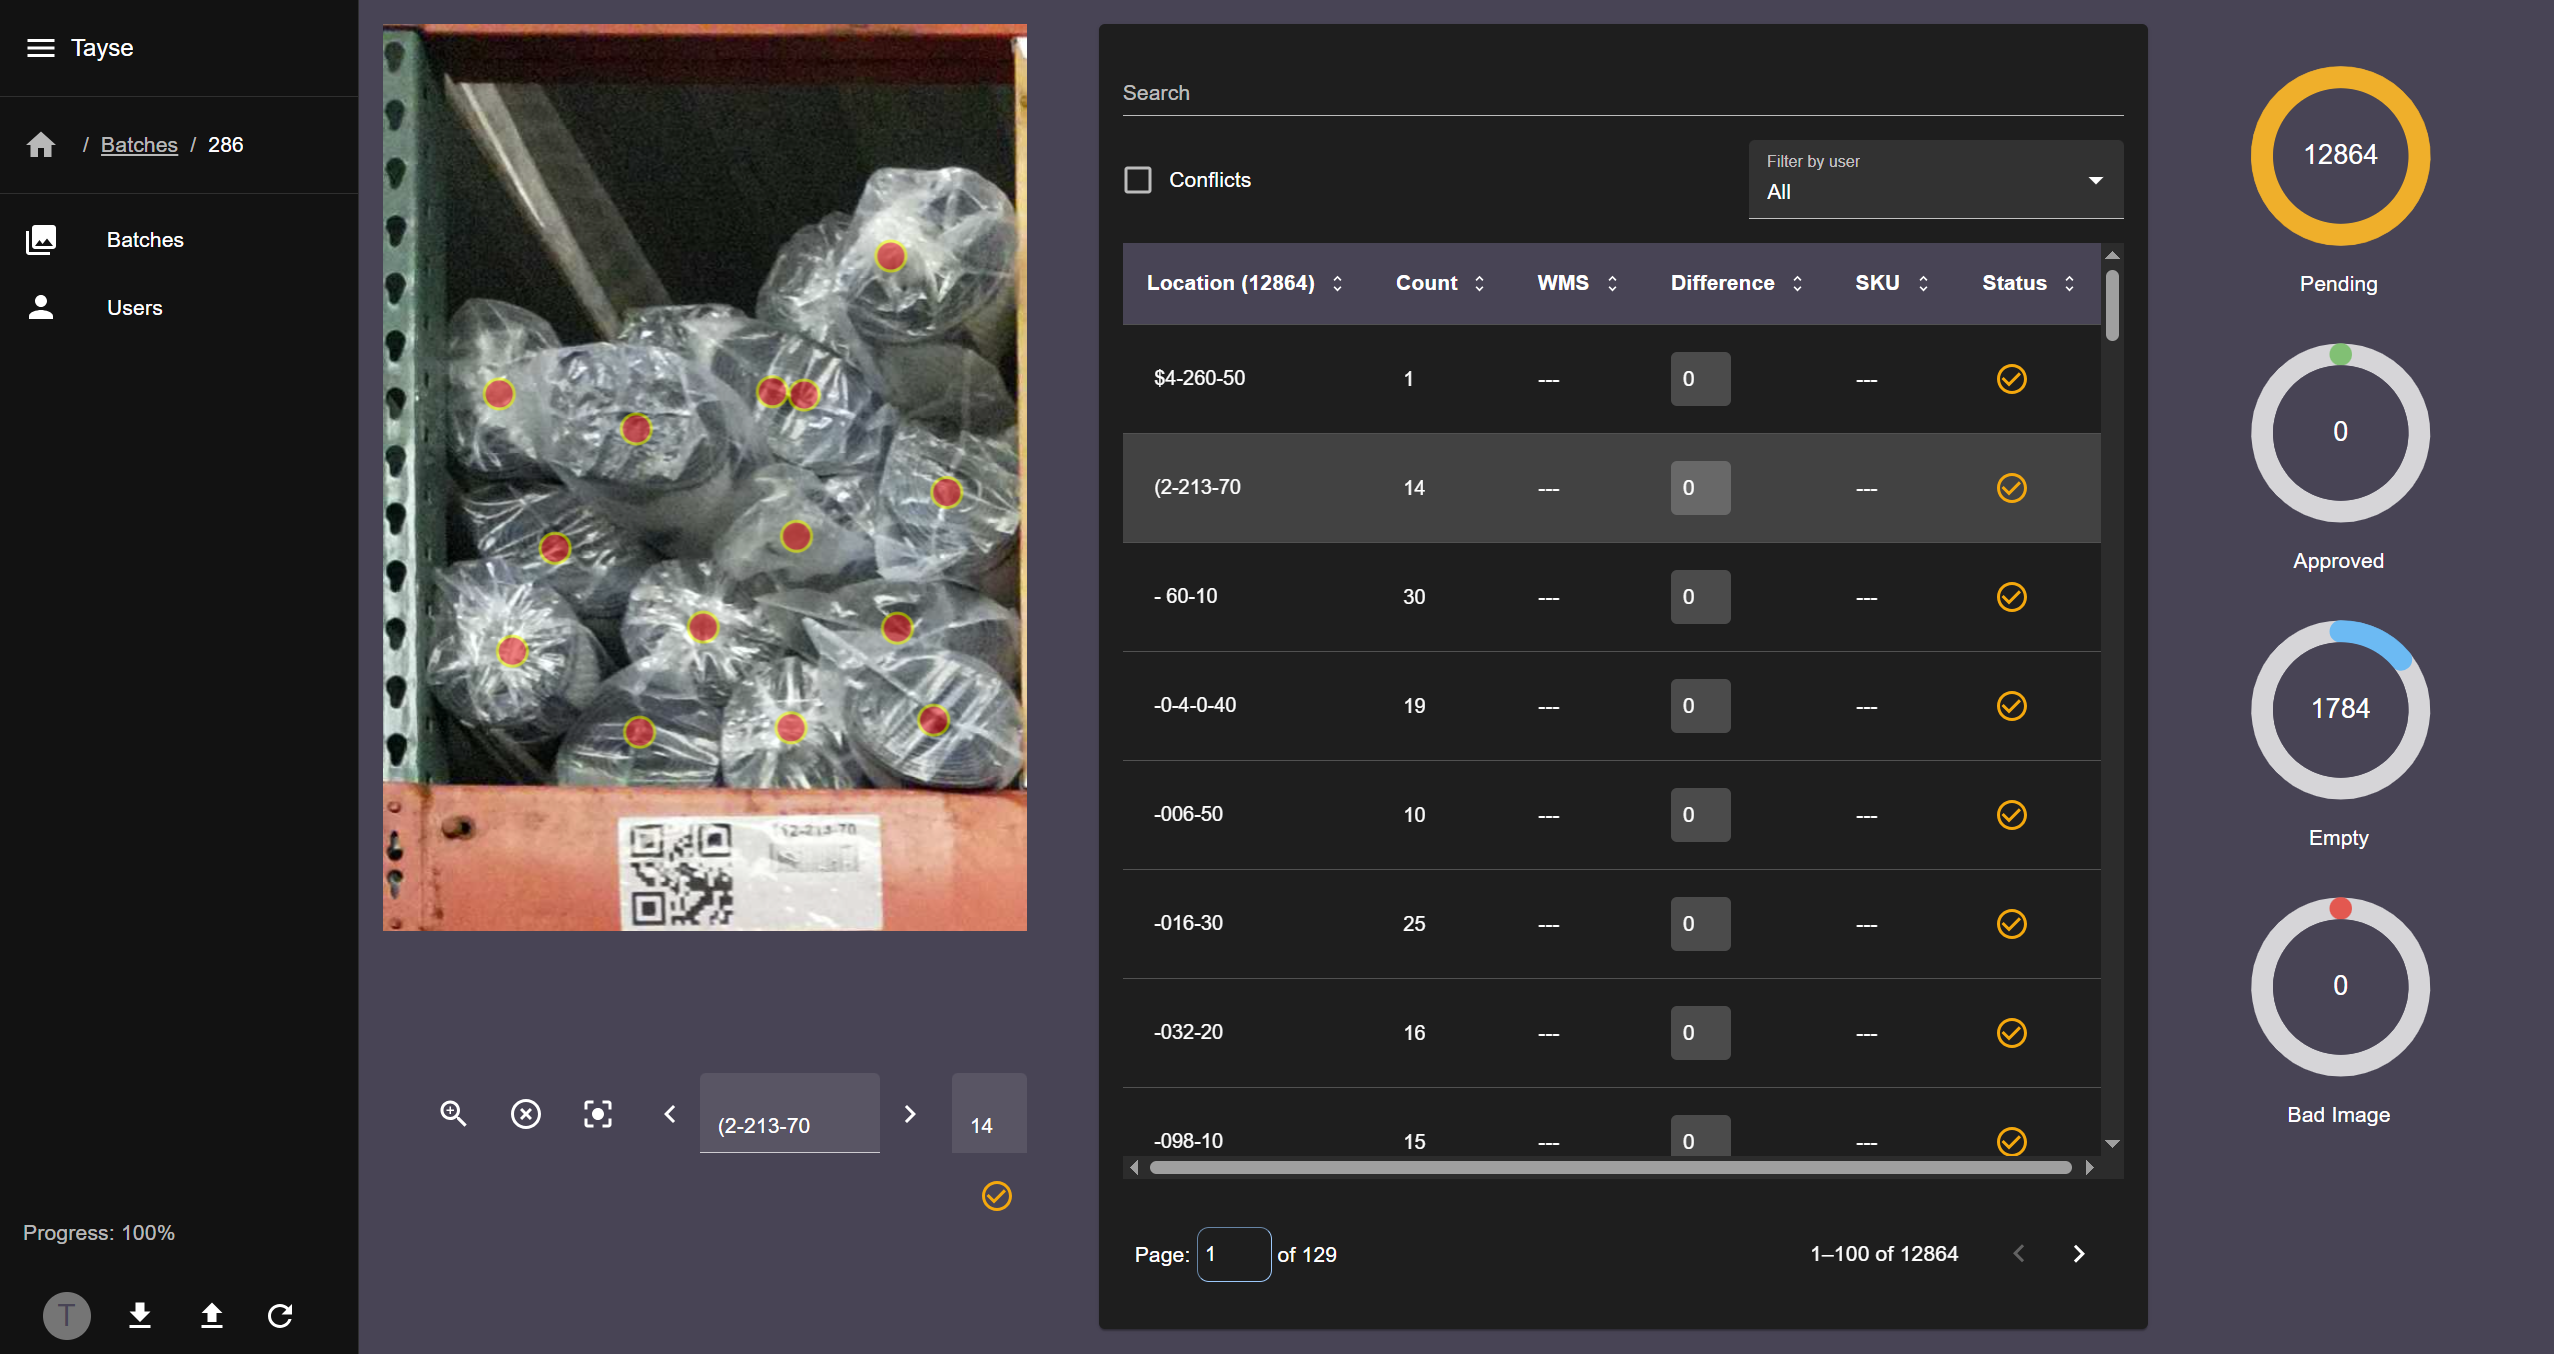Toggle approval checkmark below count 14 field
The height and width of the screenshot is (1354, 2554).
tap(996, 1196)
